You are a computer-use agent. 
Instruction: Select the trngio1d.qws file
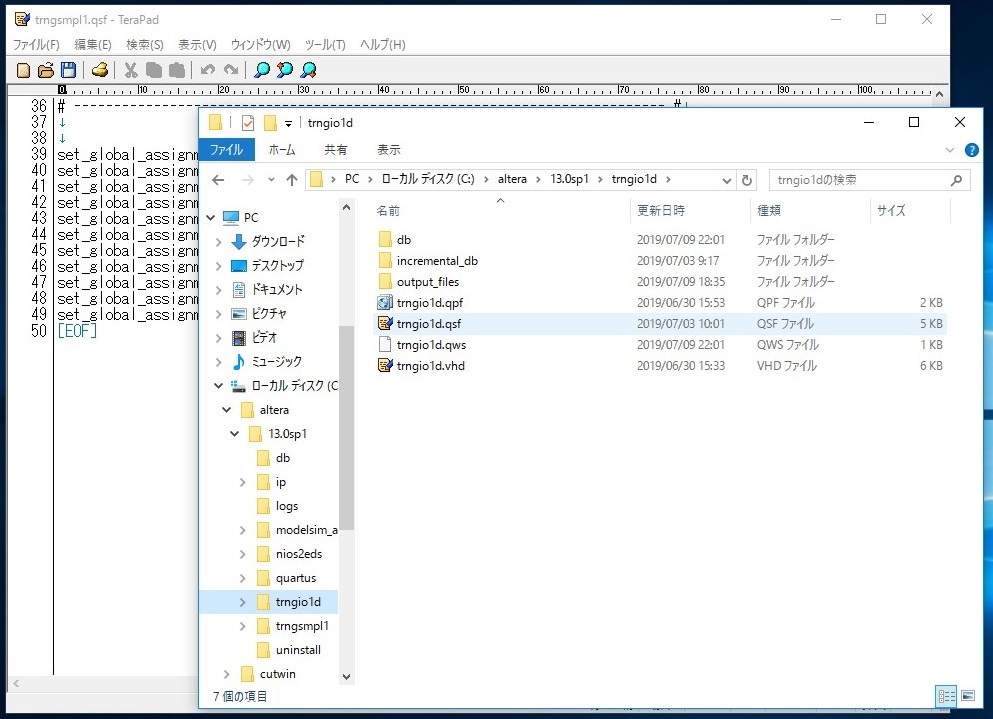[x=659, y=345]
